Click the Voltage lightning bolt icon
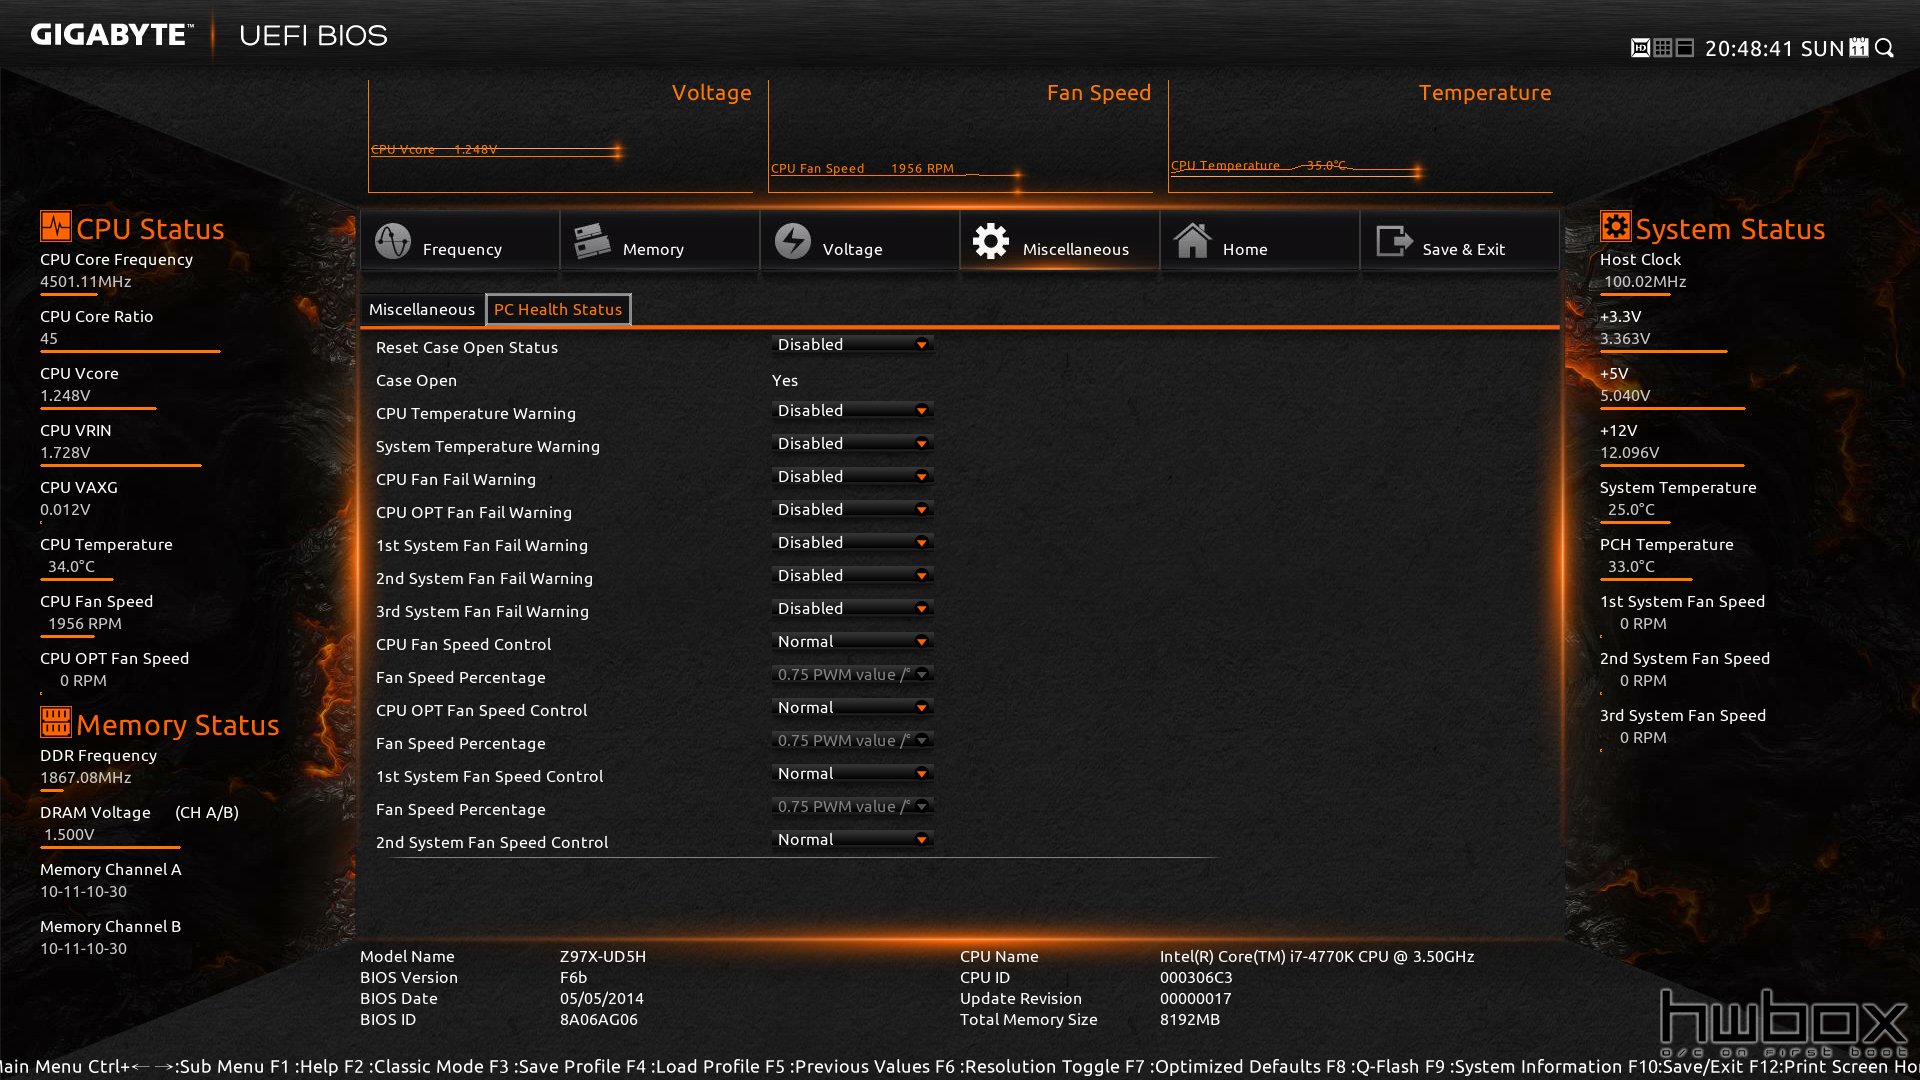Screen dimensions: 1920x1080 [792, 241]
